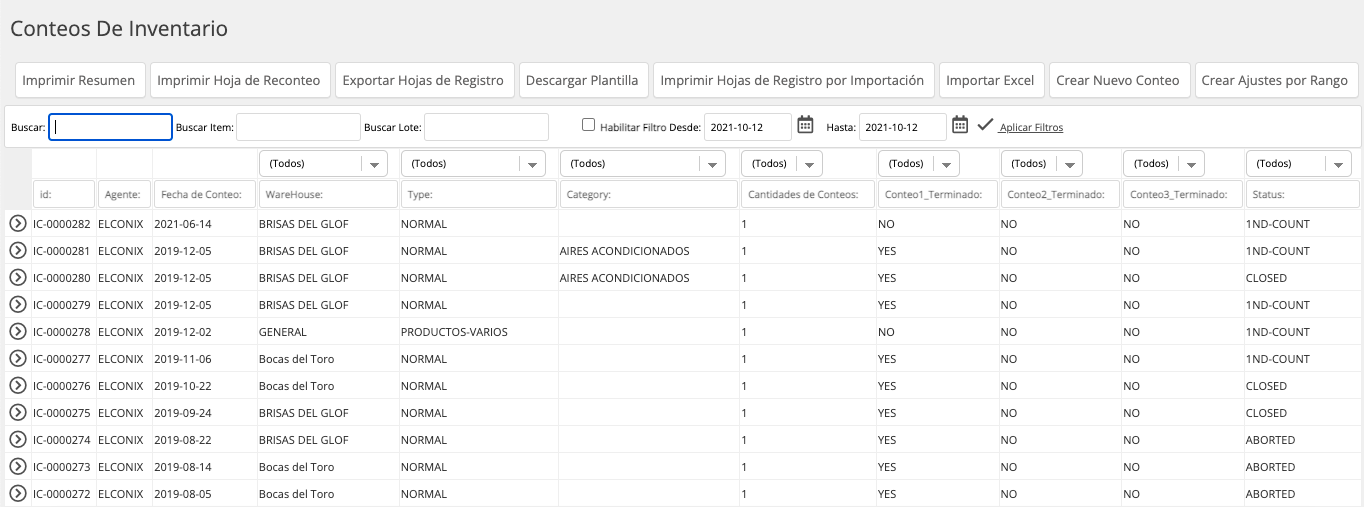Click the Fecha de Conteo filter field

pyautogui.click(x=204, y=194)
